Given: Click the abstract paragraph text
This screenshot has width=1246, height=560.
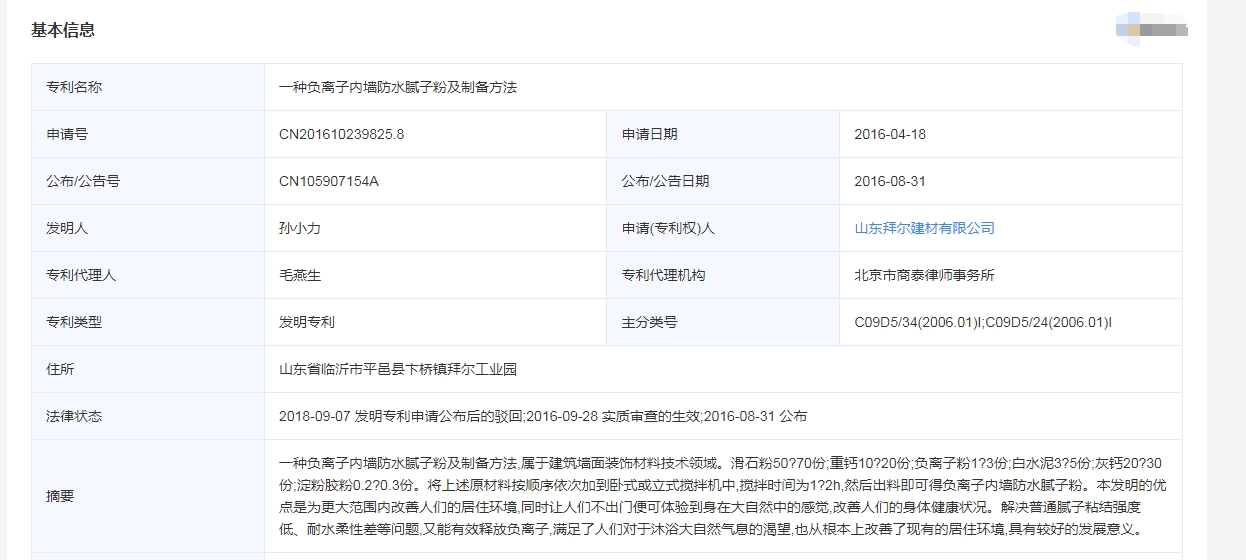Looking at the screenshot, I should [720, 496].
